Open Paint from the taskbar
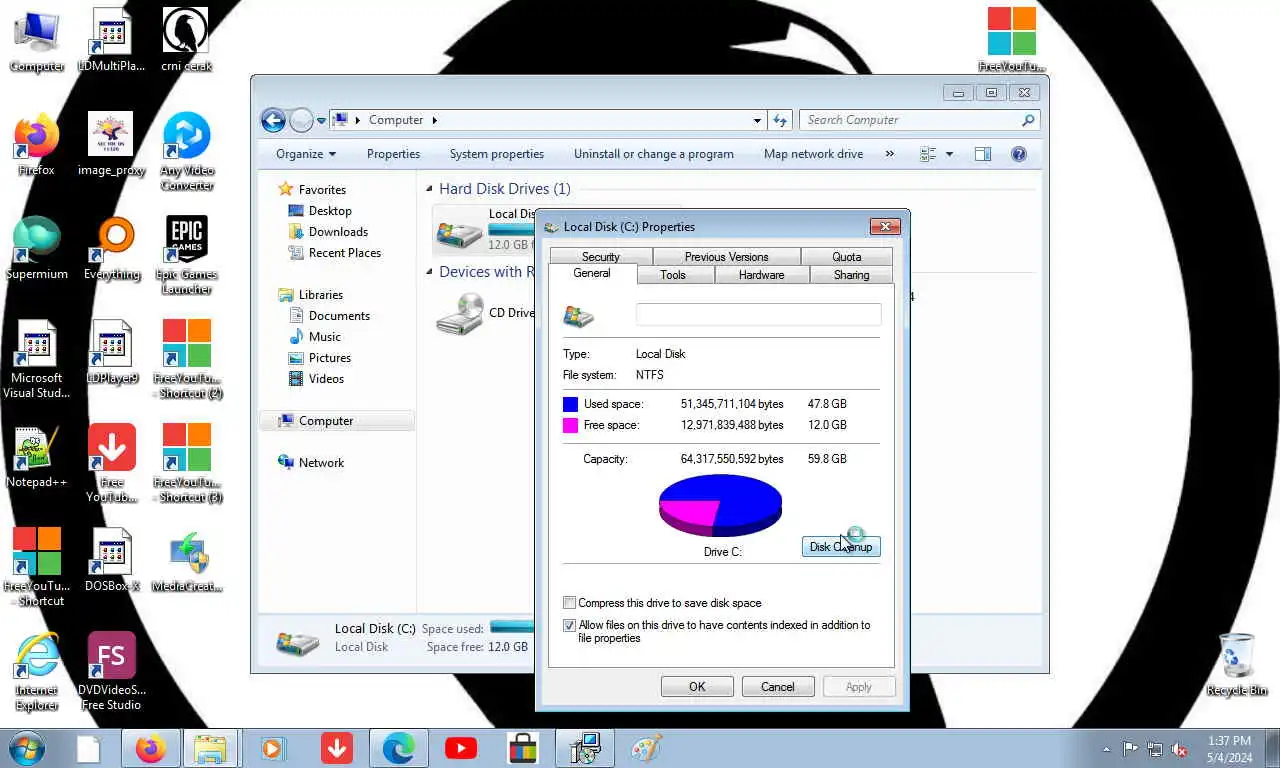 [647, 748]
